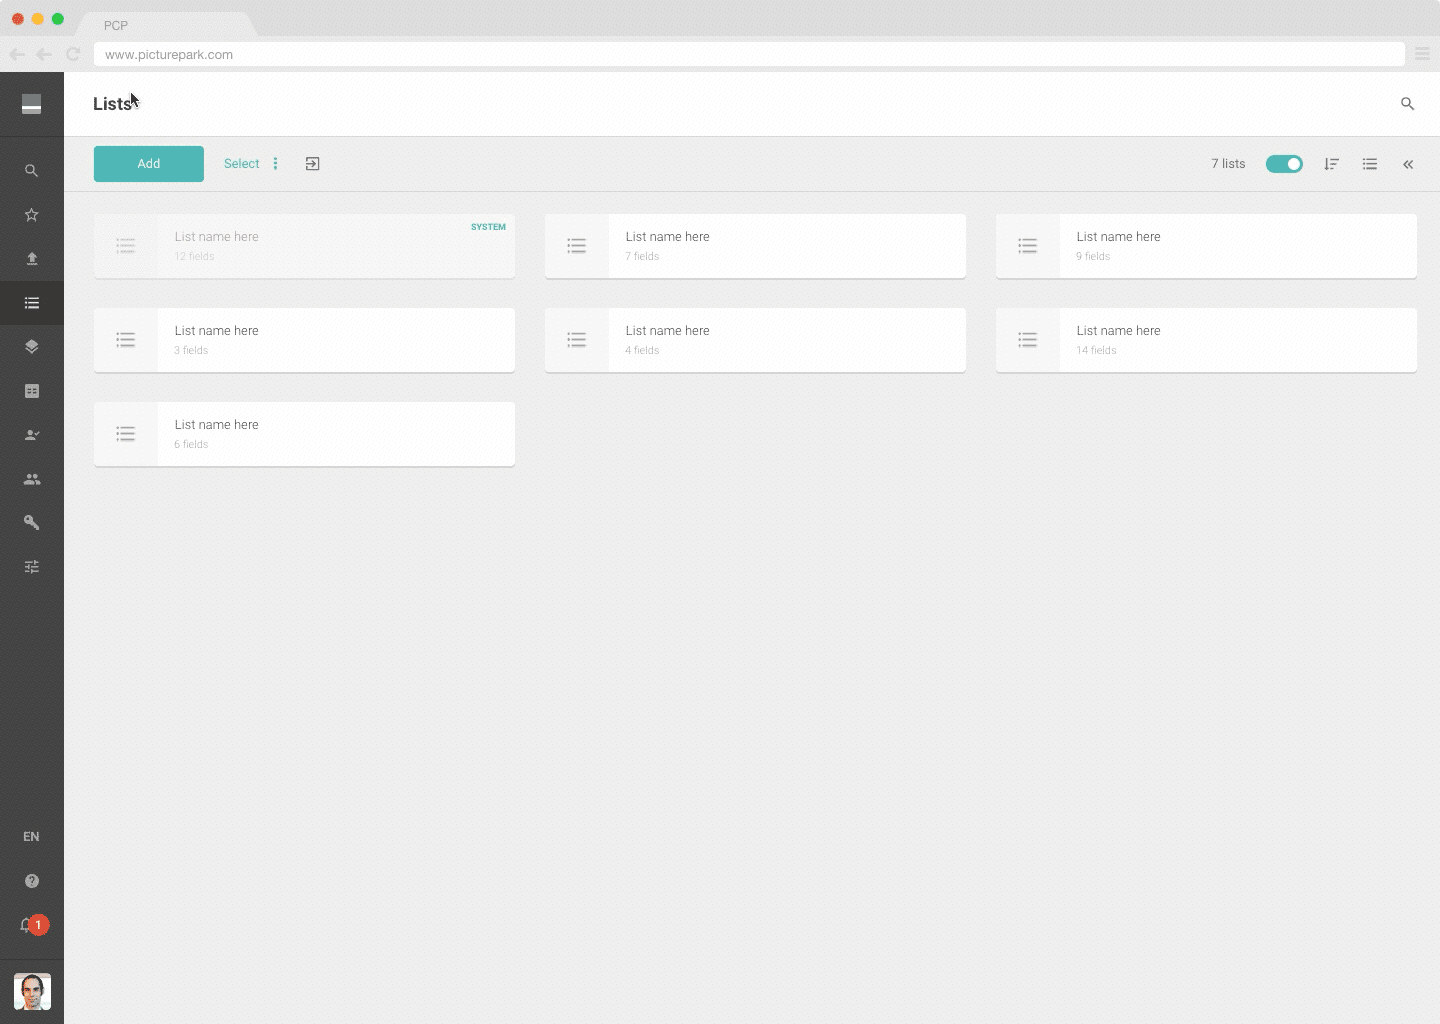Open the wrench tools icon in sidebar
The width and height of the screenshot is (1440, 1024).
coord(32,523)
